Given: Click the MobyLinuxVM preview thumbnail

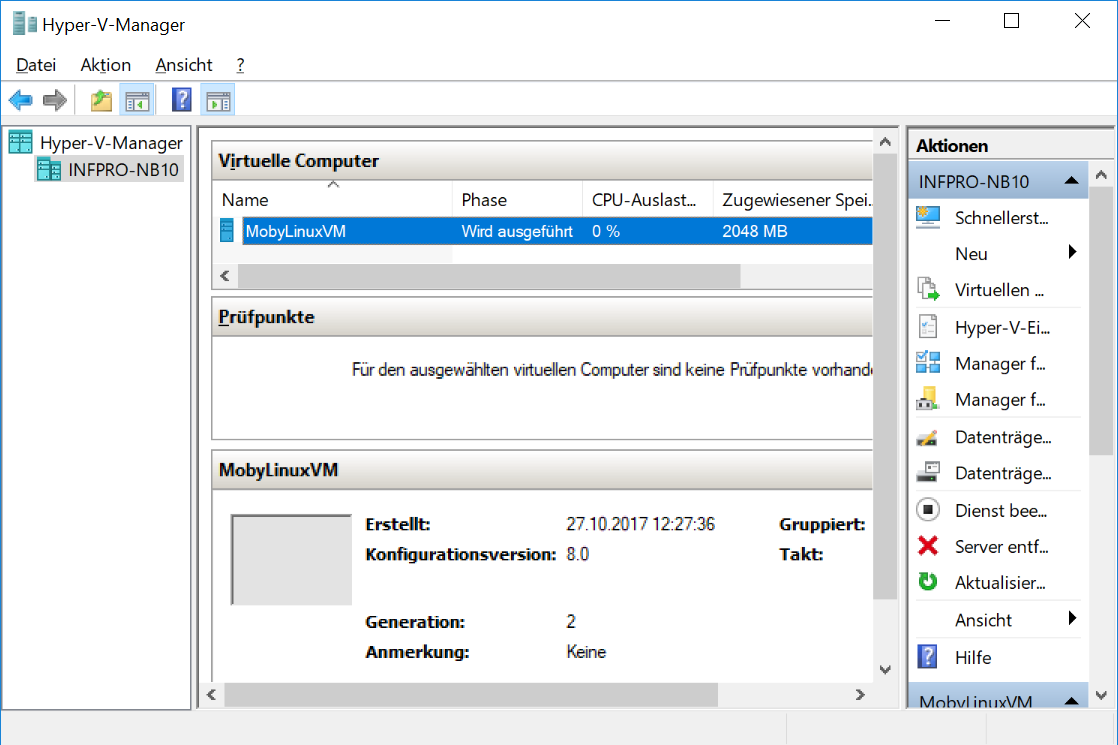Looking at the screenshot, I should click(x=291, y=560).
